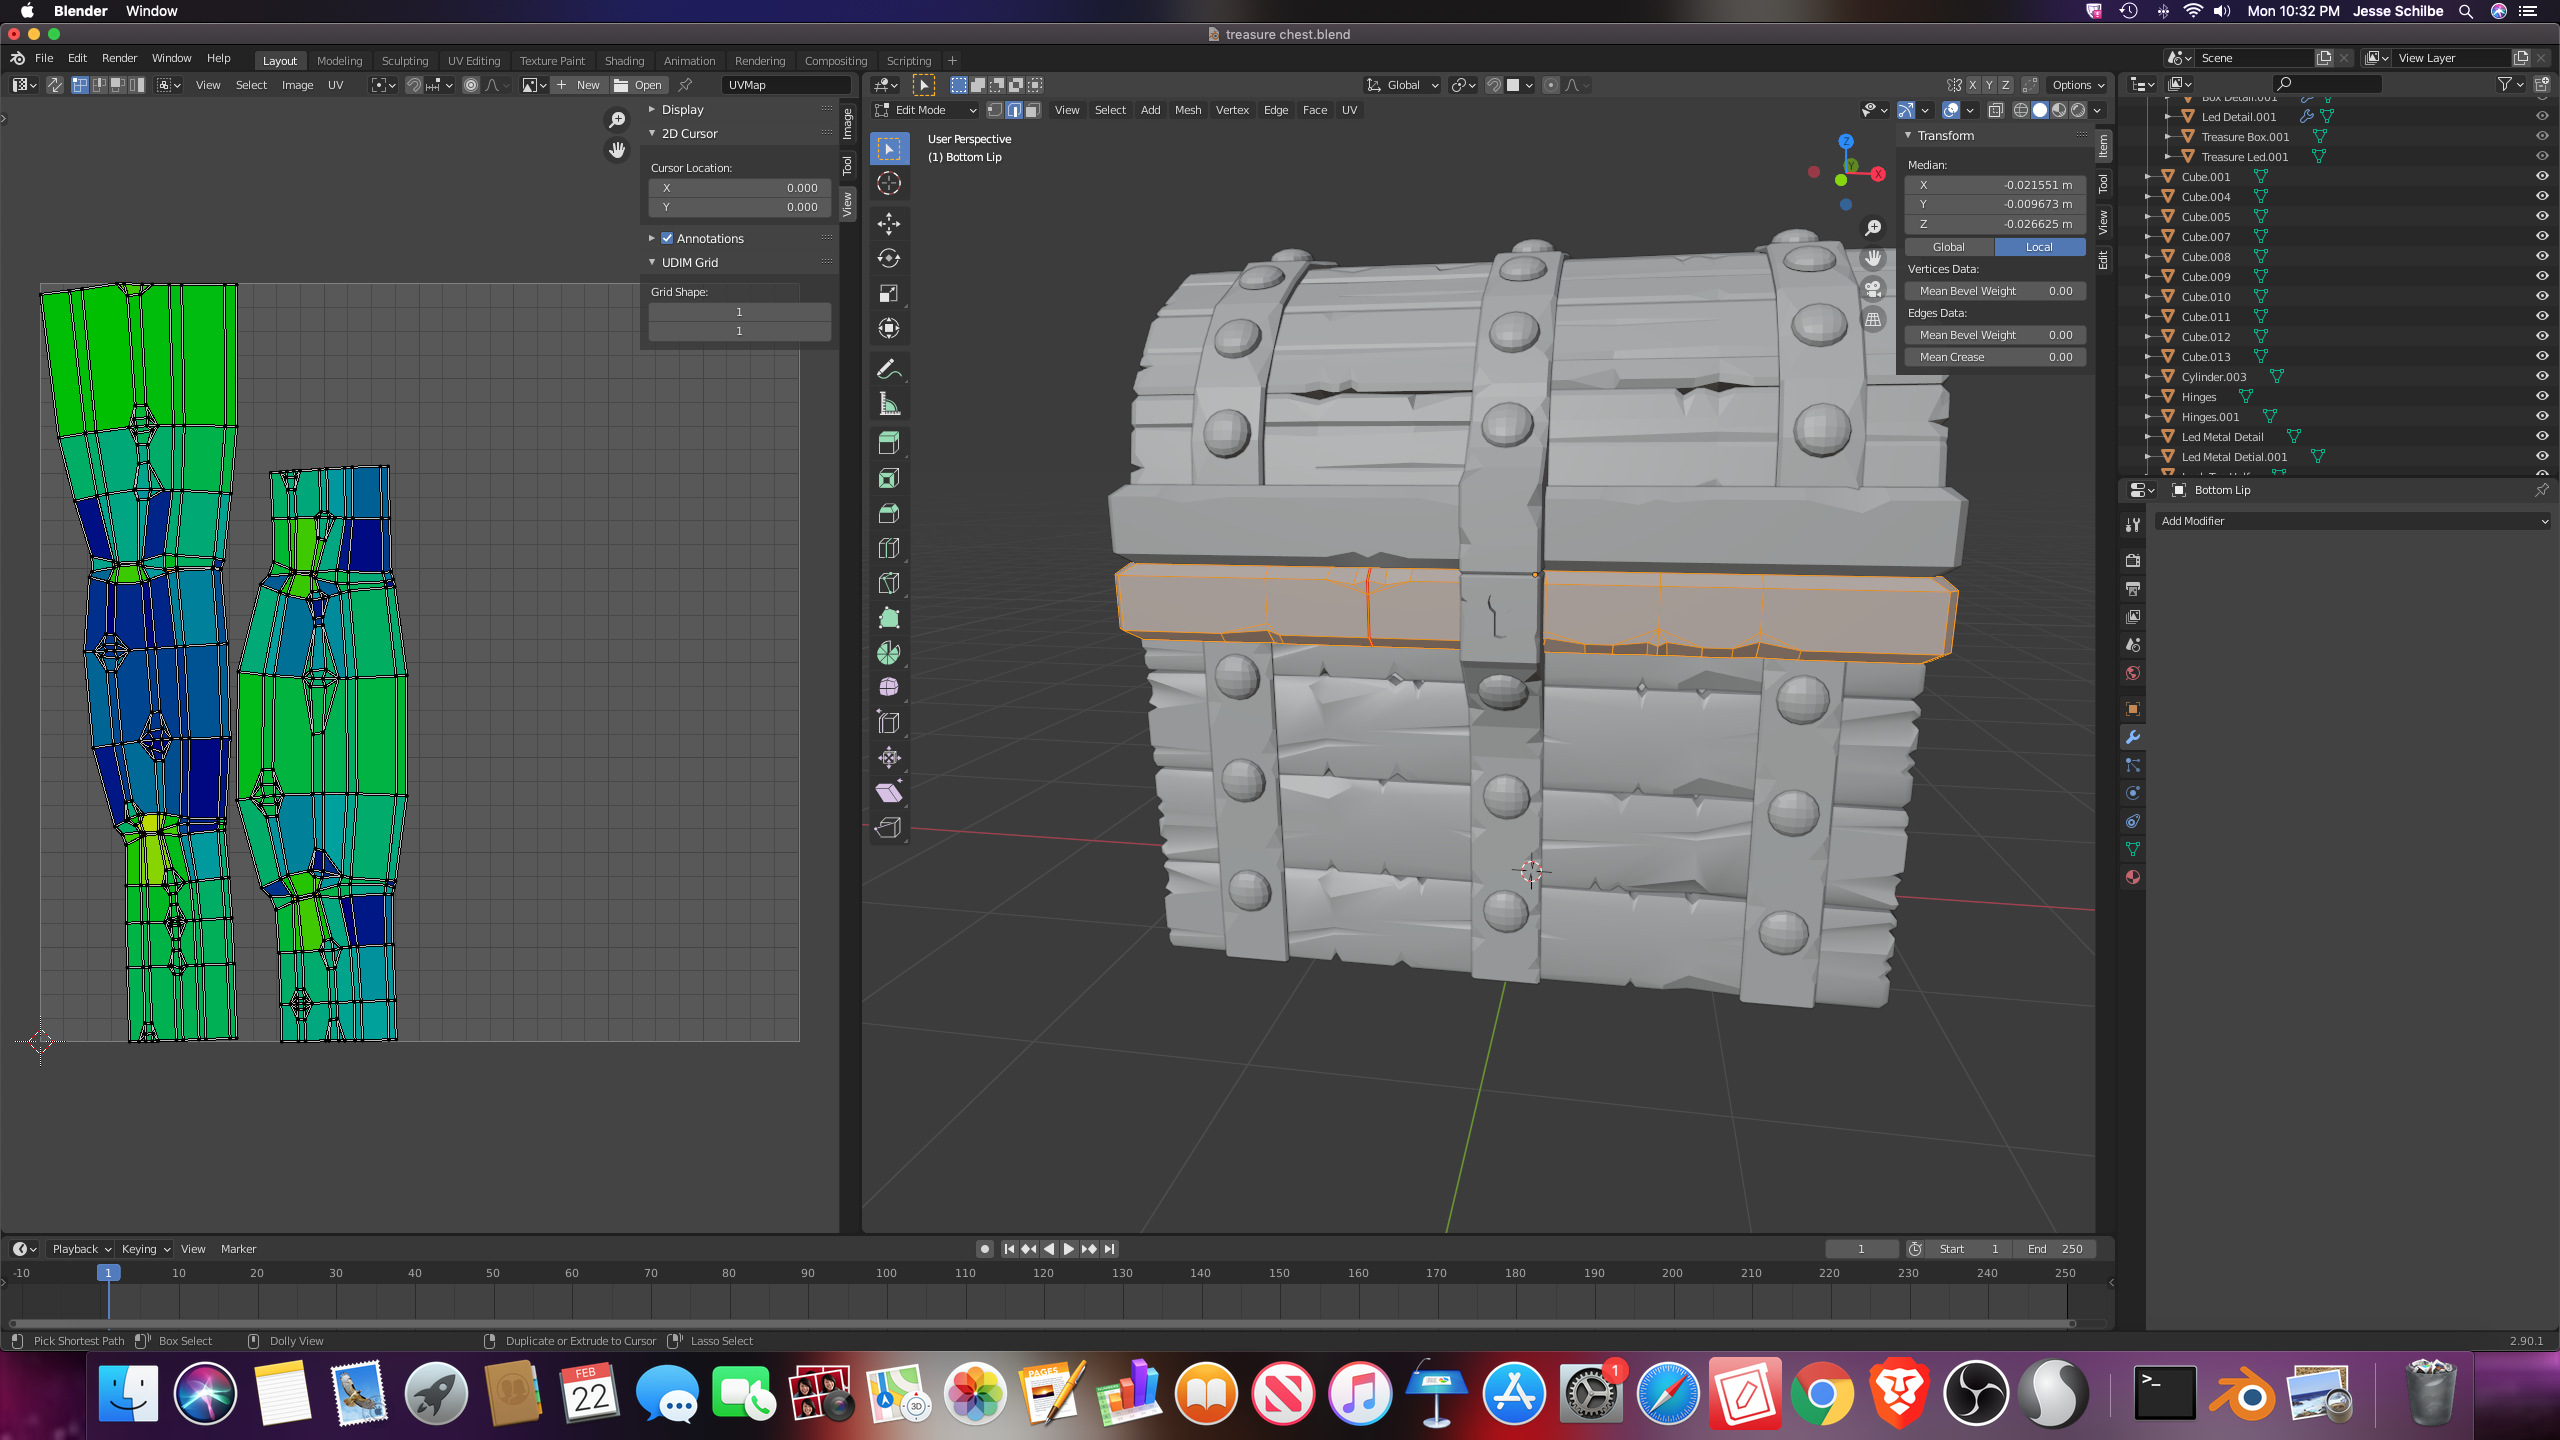Toggle visibility of the Hinges object
Image resolution: width=2560 pixels, height=1440 pixels.
tap(2542, 396)
